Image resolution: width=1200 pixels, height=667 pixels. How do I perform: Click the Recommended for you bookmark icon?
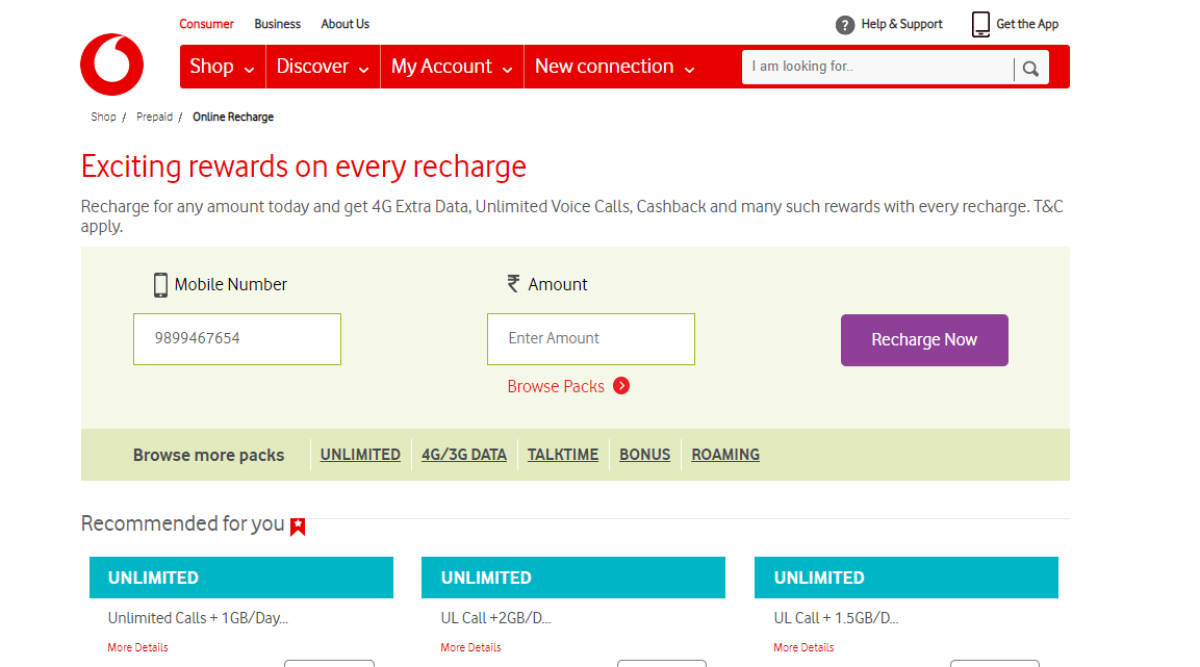click(298, 526)
